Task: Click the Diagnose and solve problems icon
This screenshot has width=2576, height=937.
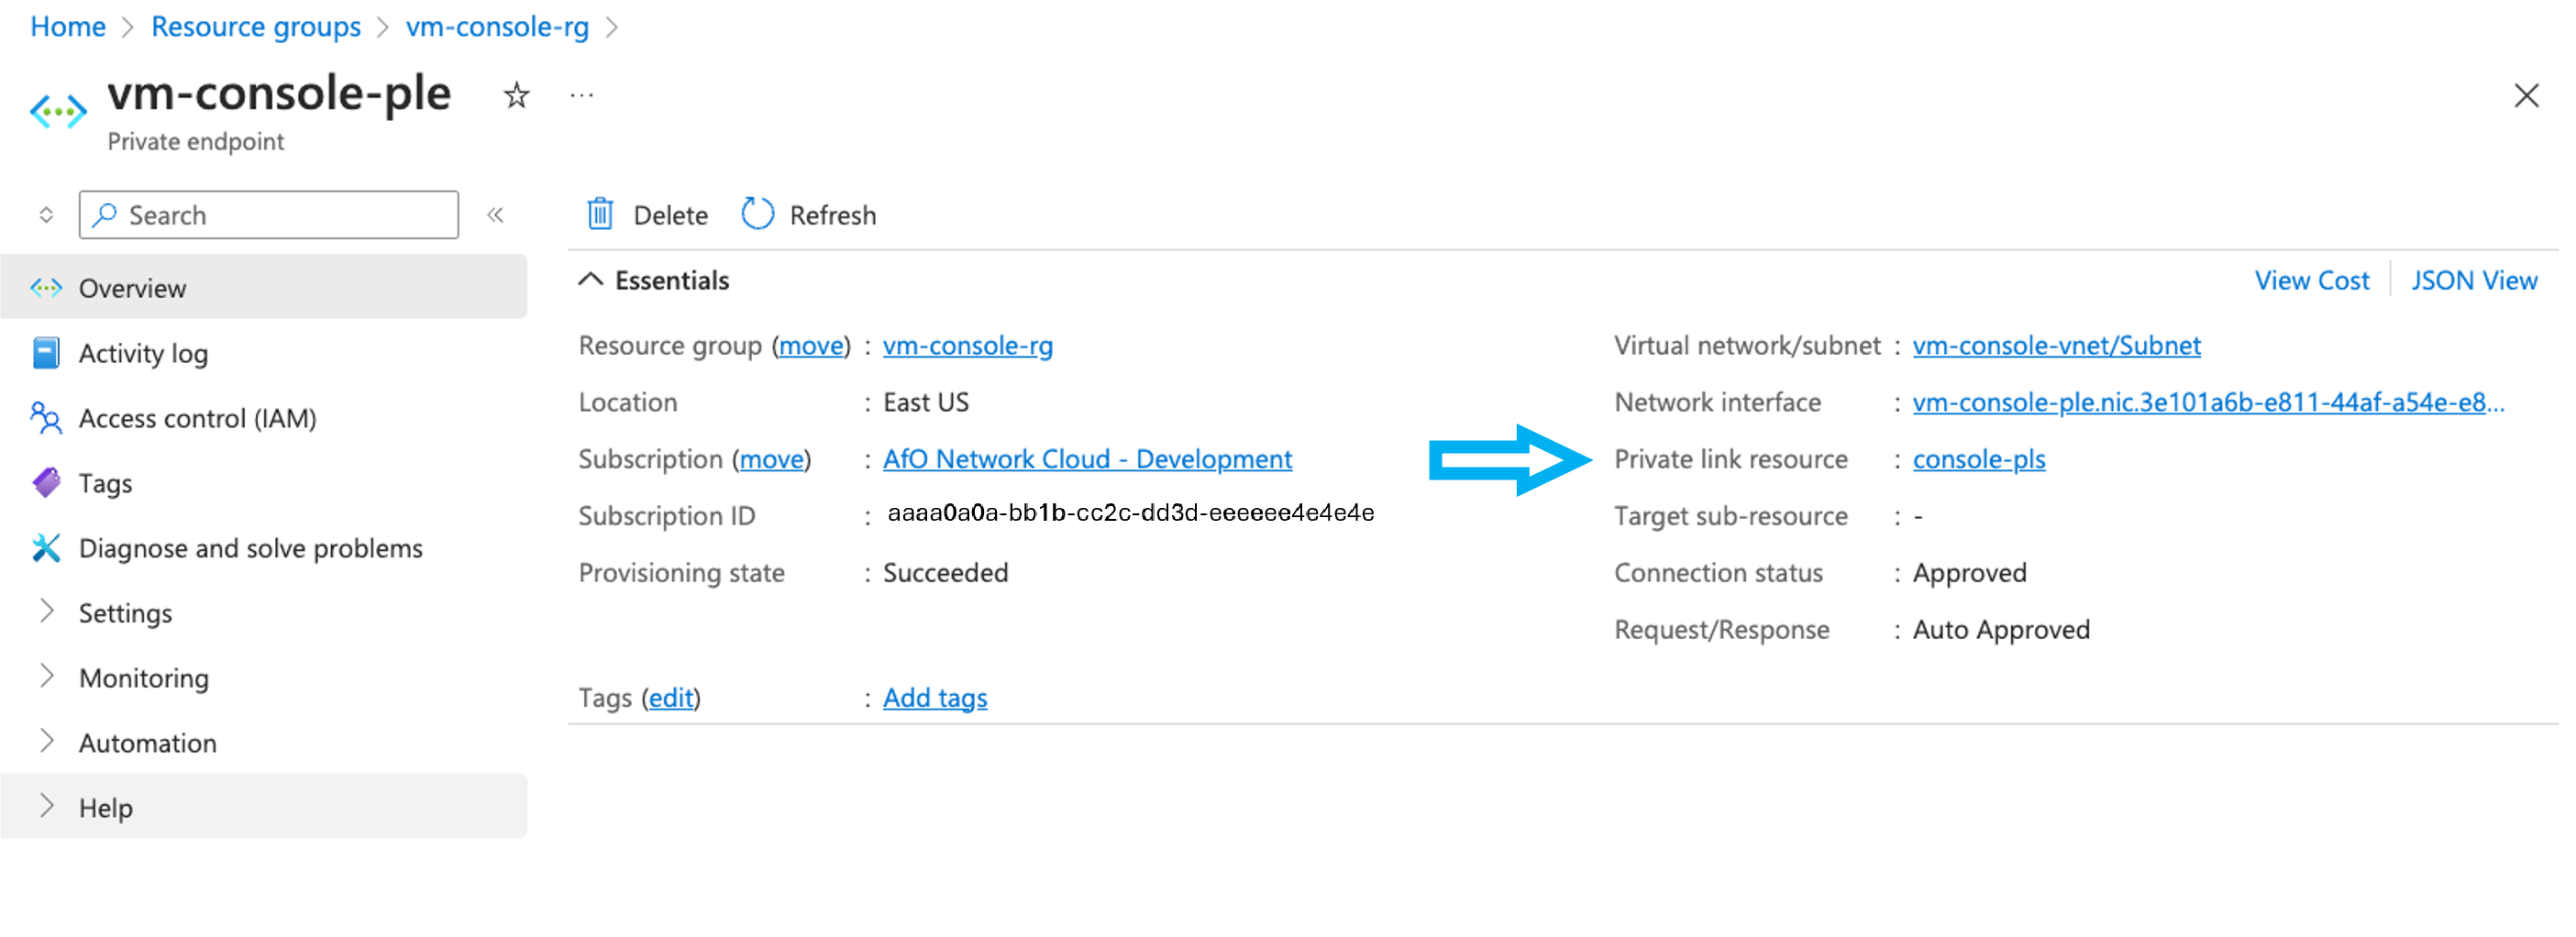Action: pyautogui.click(x=46, y=548)
